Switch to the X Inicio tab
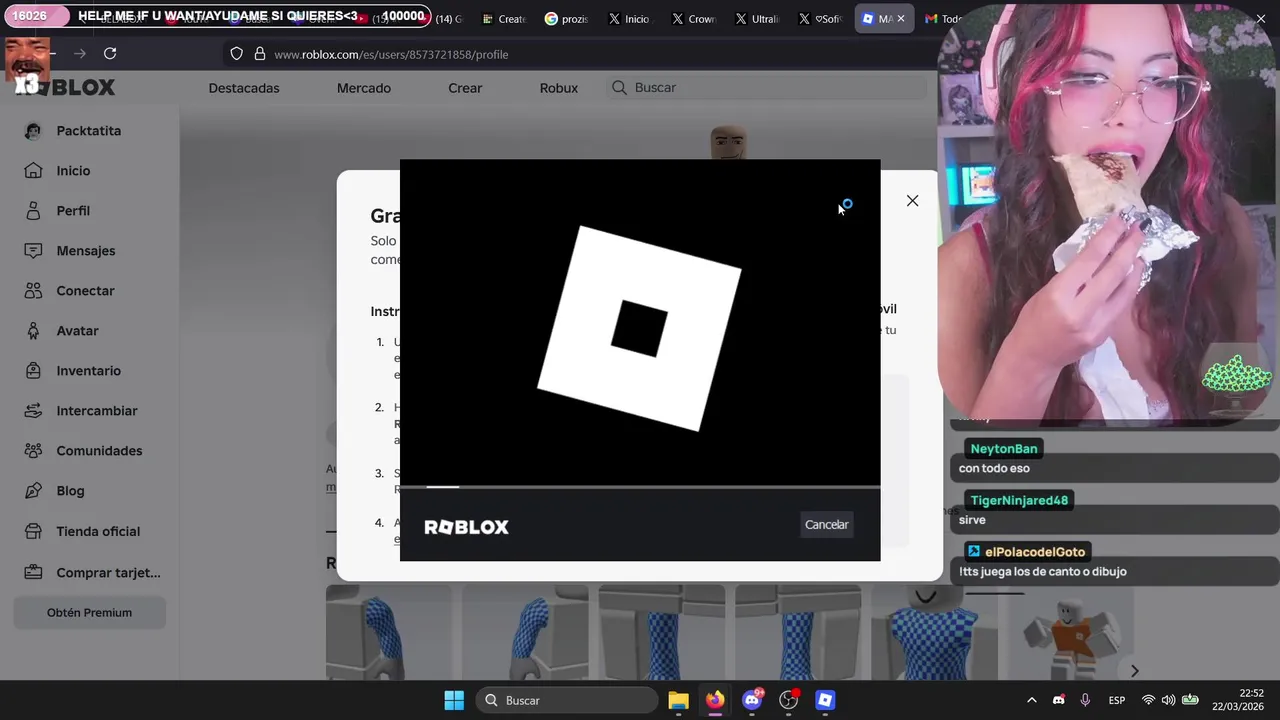Image resolution: width=1280 pixels, height=720 pixels. pyautogui.click(x=630, y=19)
